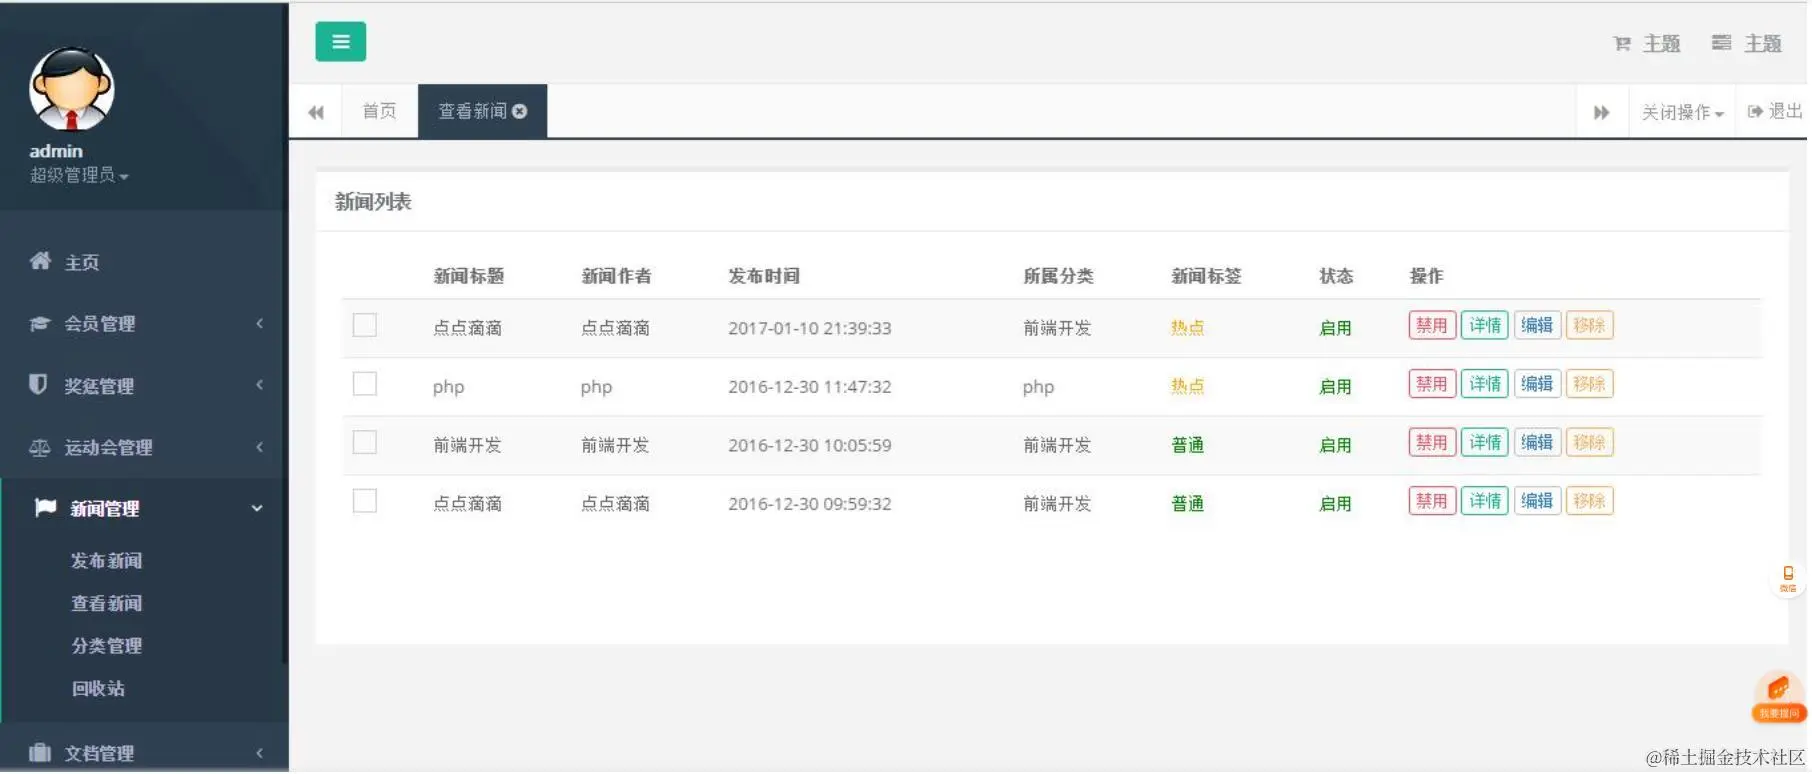Screen dimensions: 1812x774
Task: Click 详情 for the 09:59:32 news row
Action: pyautogui.click(x=1485, y=501)
